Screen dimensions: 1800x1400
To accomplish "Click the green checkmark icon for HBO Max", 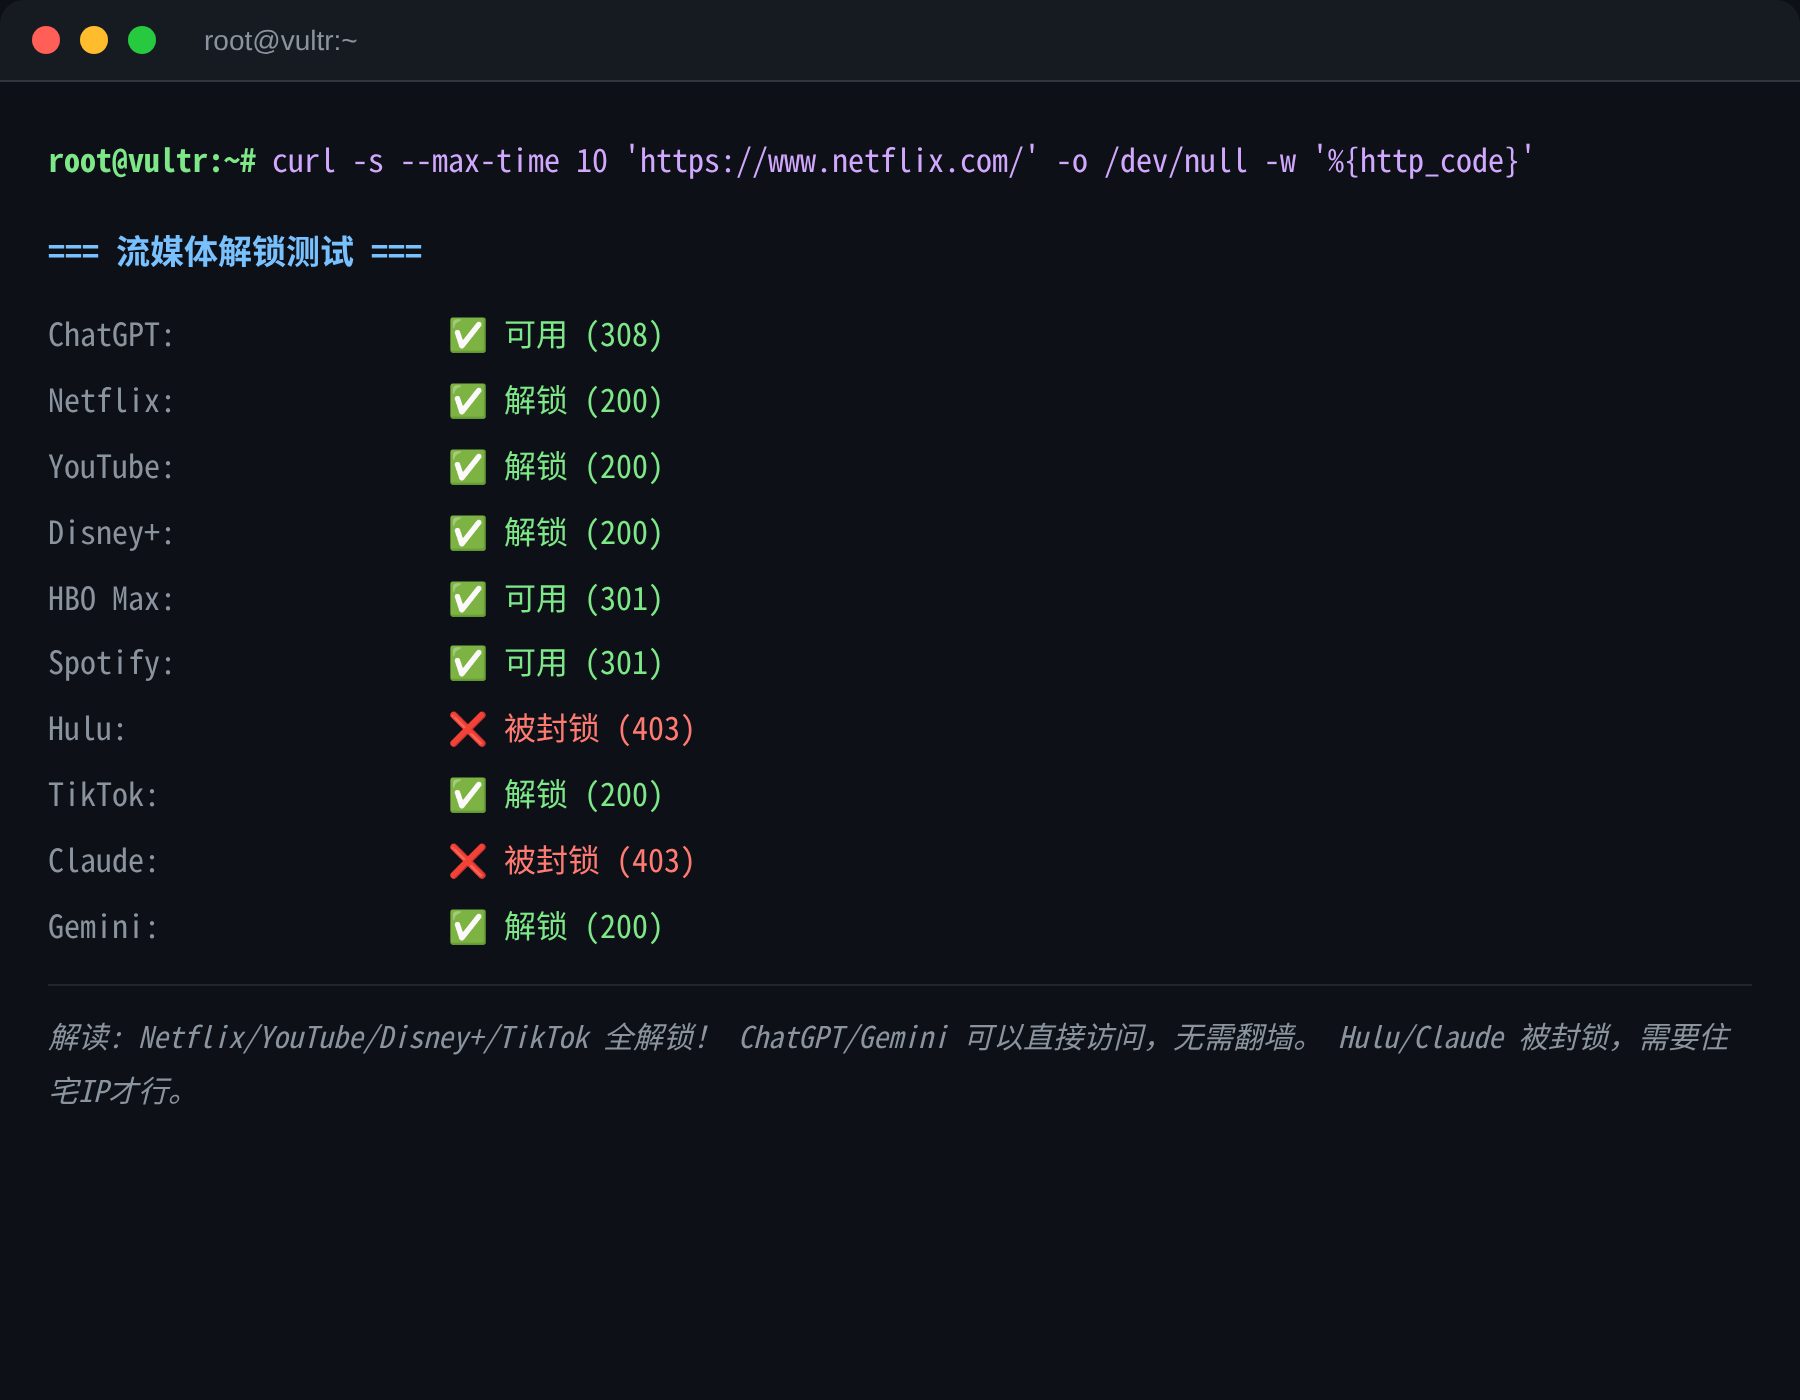I will point(468,599).
